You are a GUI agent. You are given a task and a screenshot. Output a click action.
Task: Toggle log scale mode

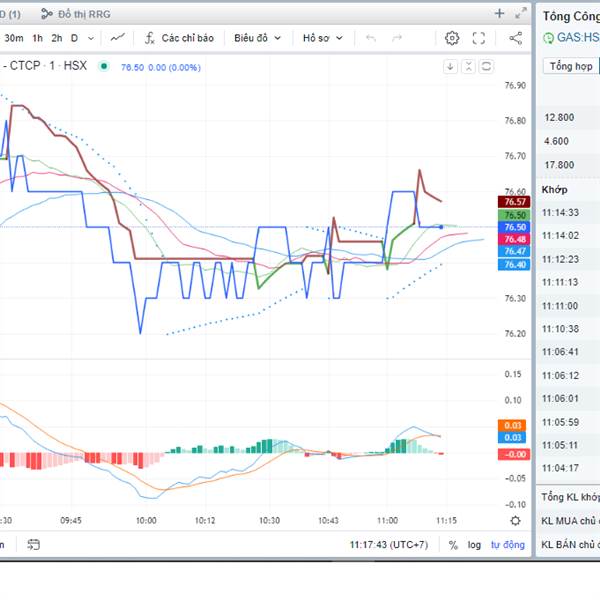[474, 545]
